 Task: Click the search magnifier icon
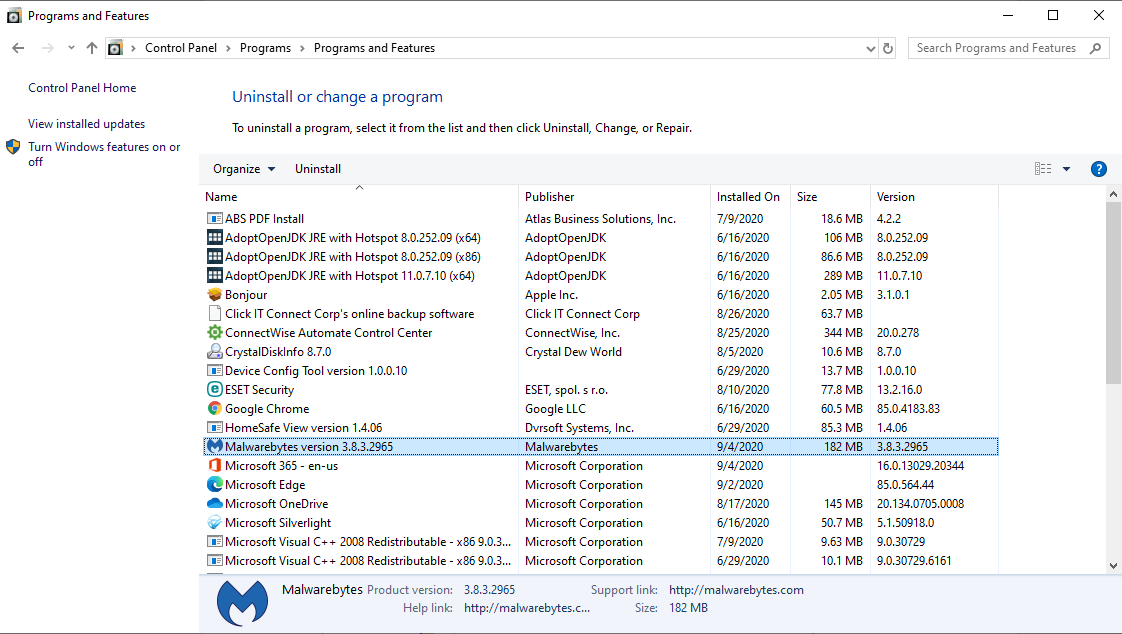(x=1095, y=48)
